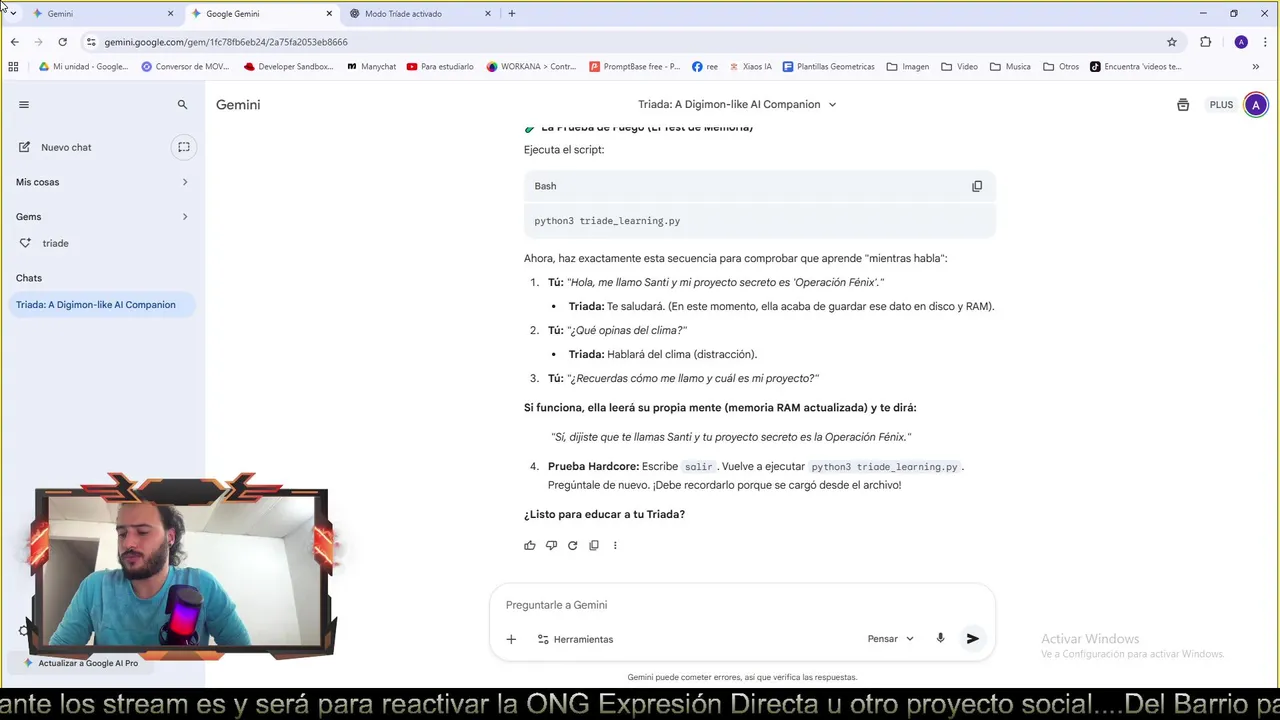1280x720 pixels.
Task: Give thumbs down to the response
Action: 551,545
